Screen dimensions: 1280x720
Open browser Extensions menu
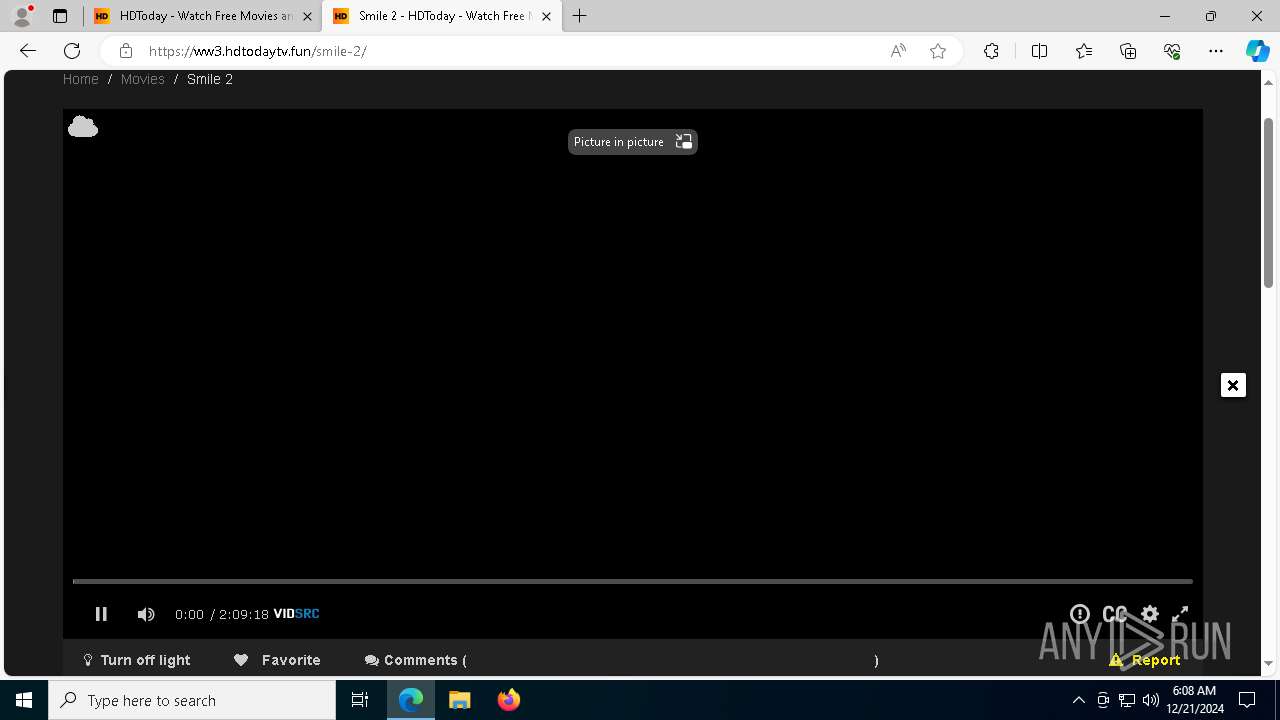991,51
